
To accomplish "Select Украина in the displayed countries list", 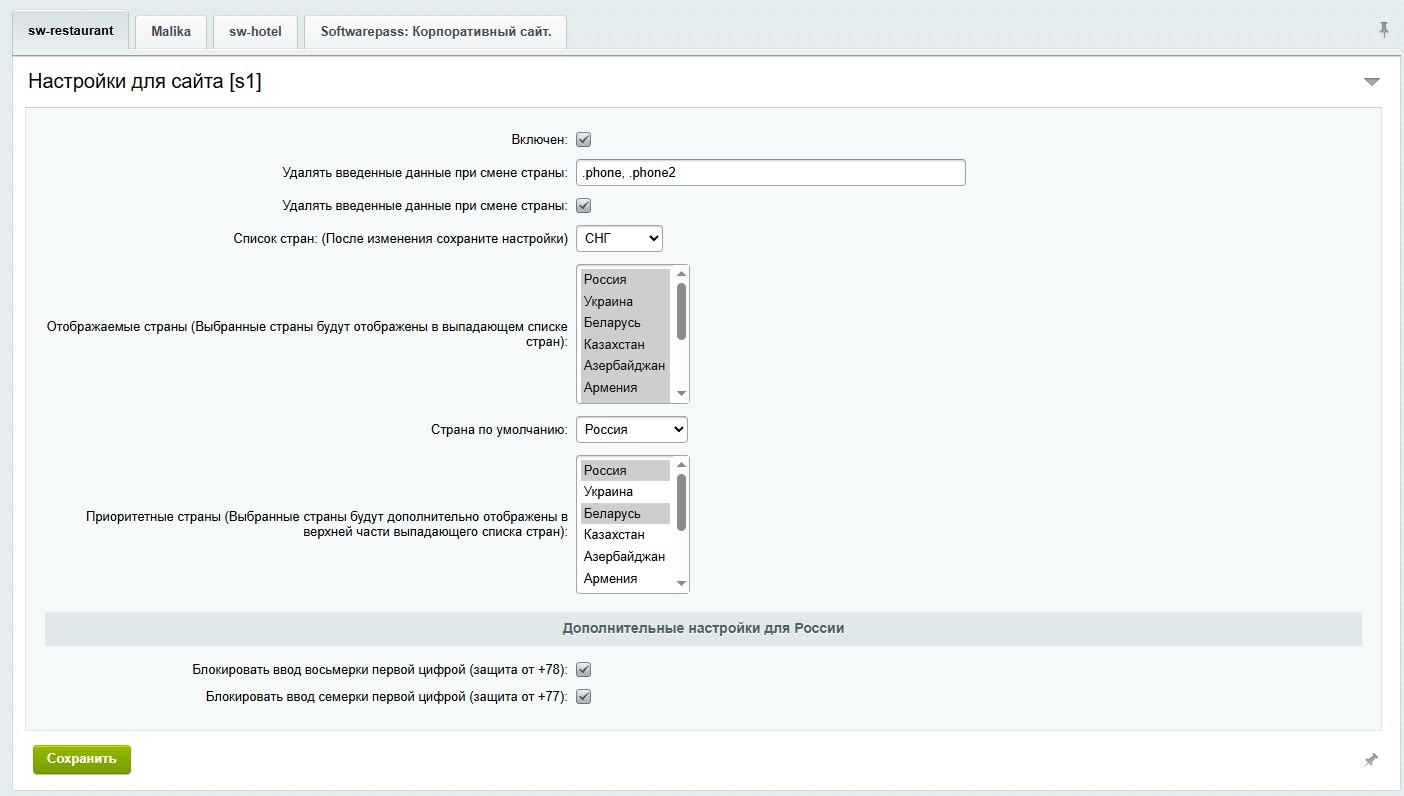I will (x=609, y=302).
